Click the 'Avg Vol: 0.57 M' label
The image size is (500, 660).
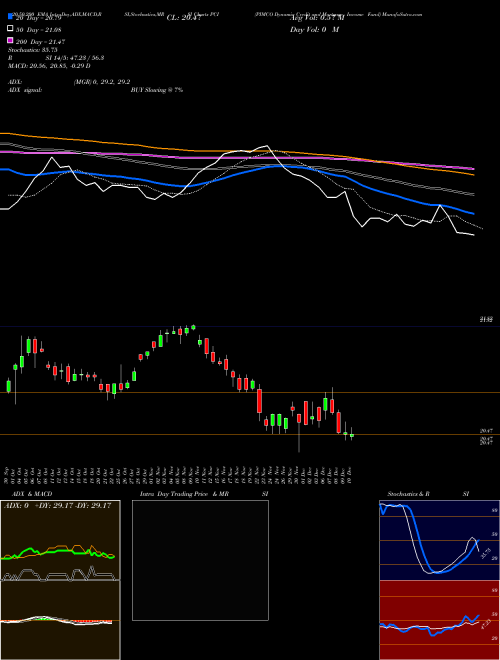[x=317, y=18]
